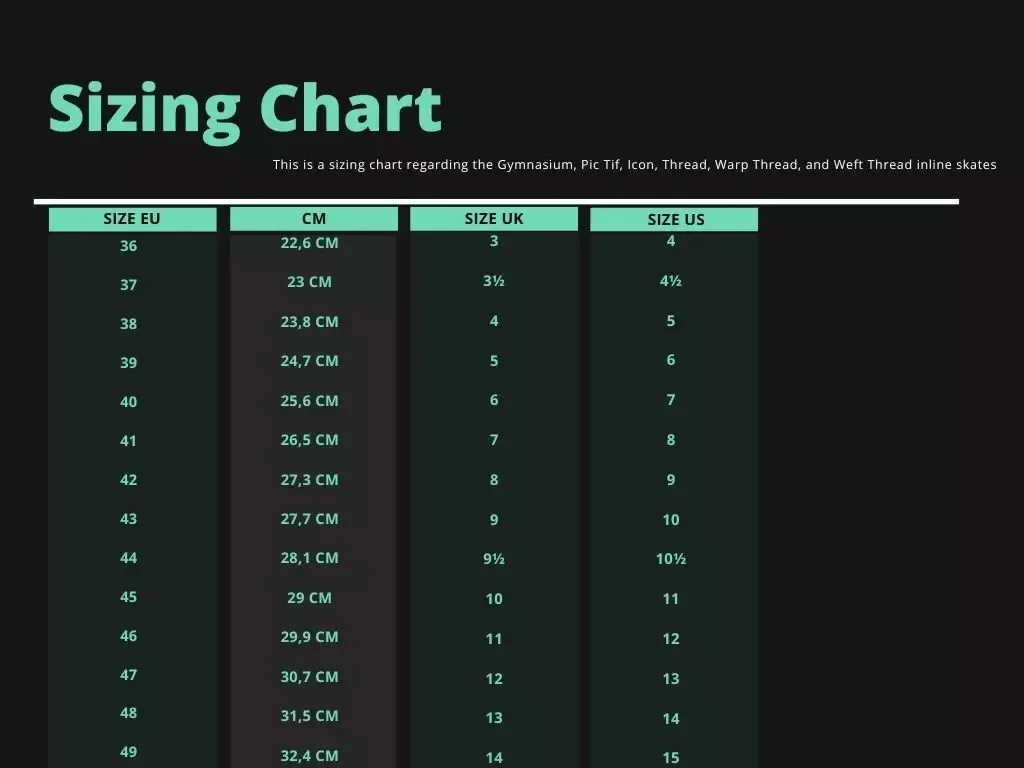The width and height of the screenshot is (1024, 768).
Task: Click the SIZE EU column header
Action: tap(132, 219)
